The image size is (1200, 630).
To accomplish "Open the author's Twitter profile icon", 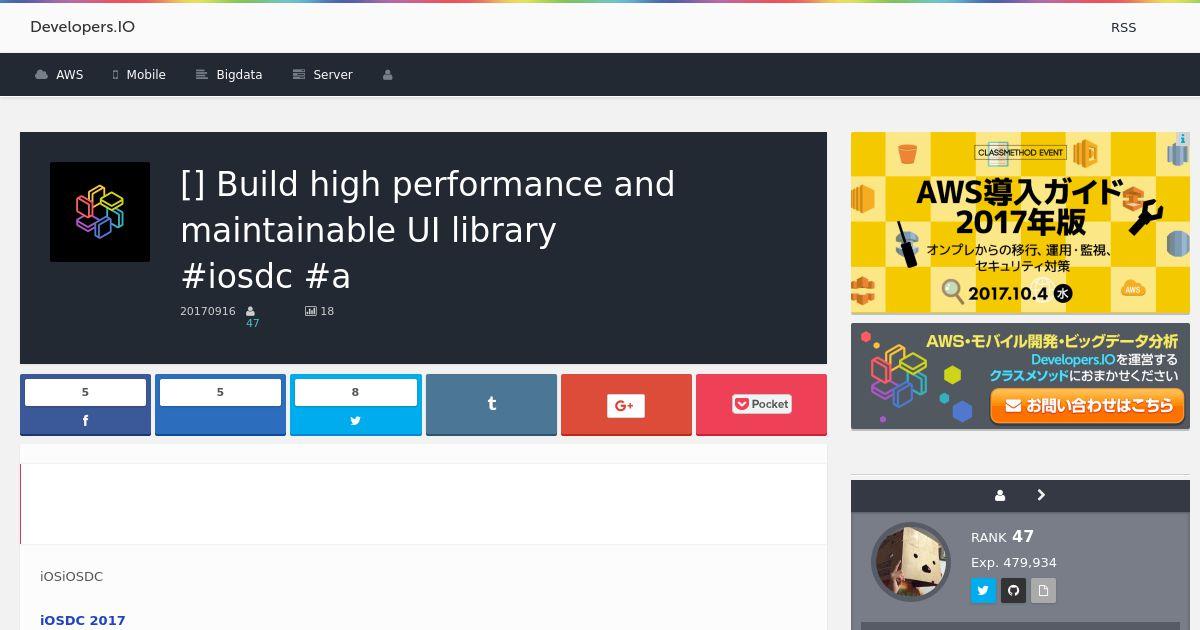I will (983, 591).
